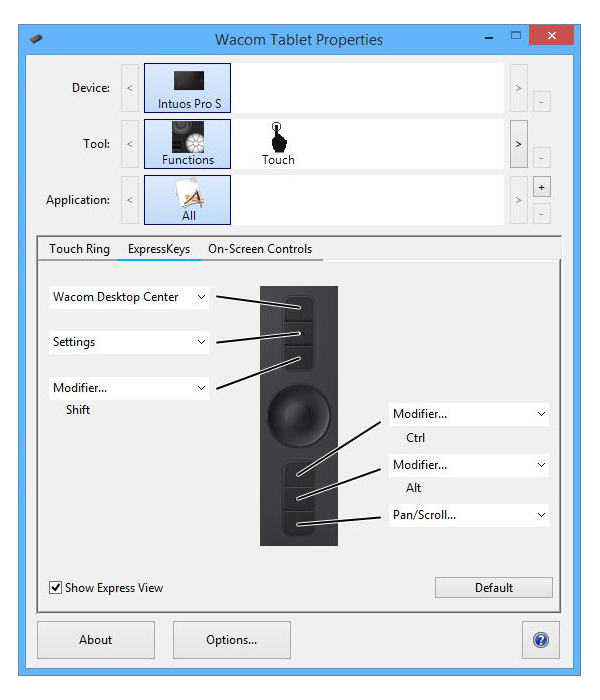This screenshot has height=700, width=600.
Task: Open Options dialog
Action: point(232,640)
